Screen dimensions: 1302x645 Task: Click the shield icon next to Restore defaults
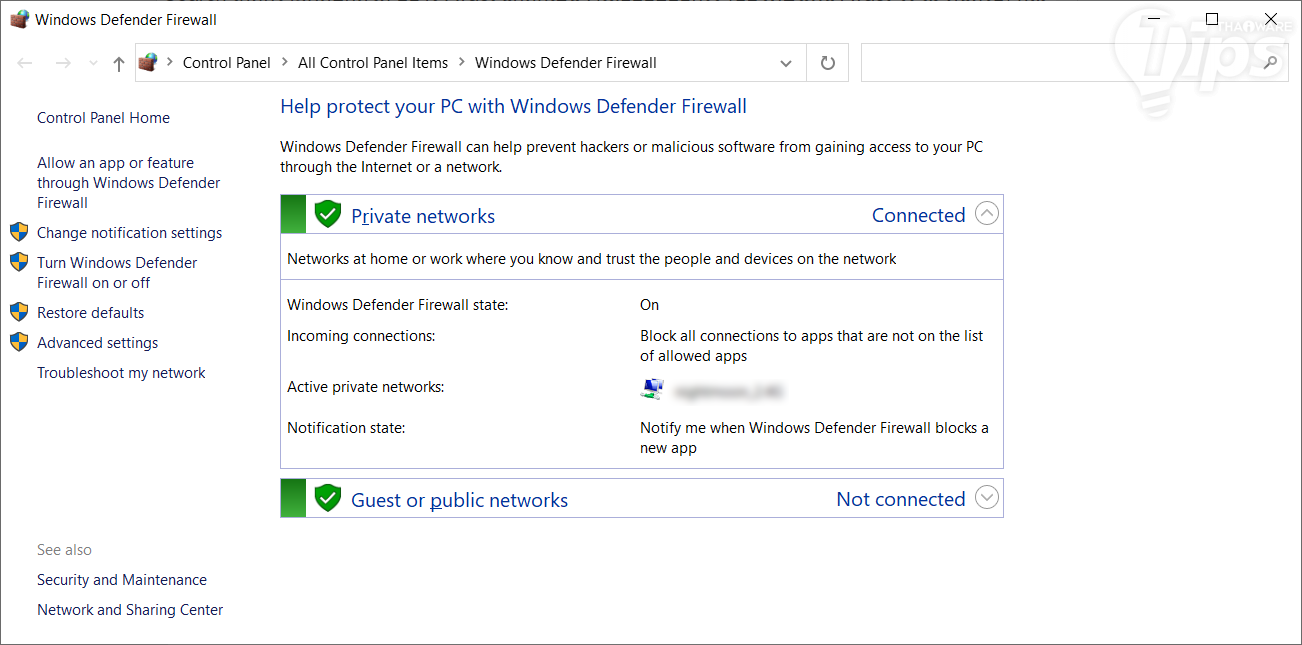click(x=19, y=312)
